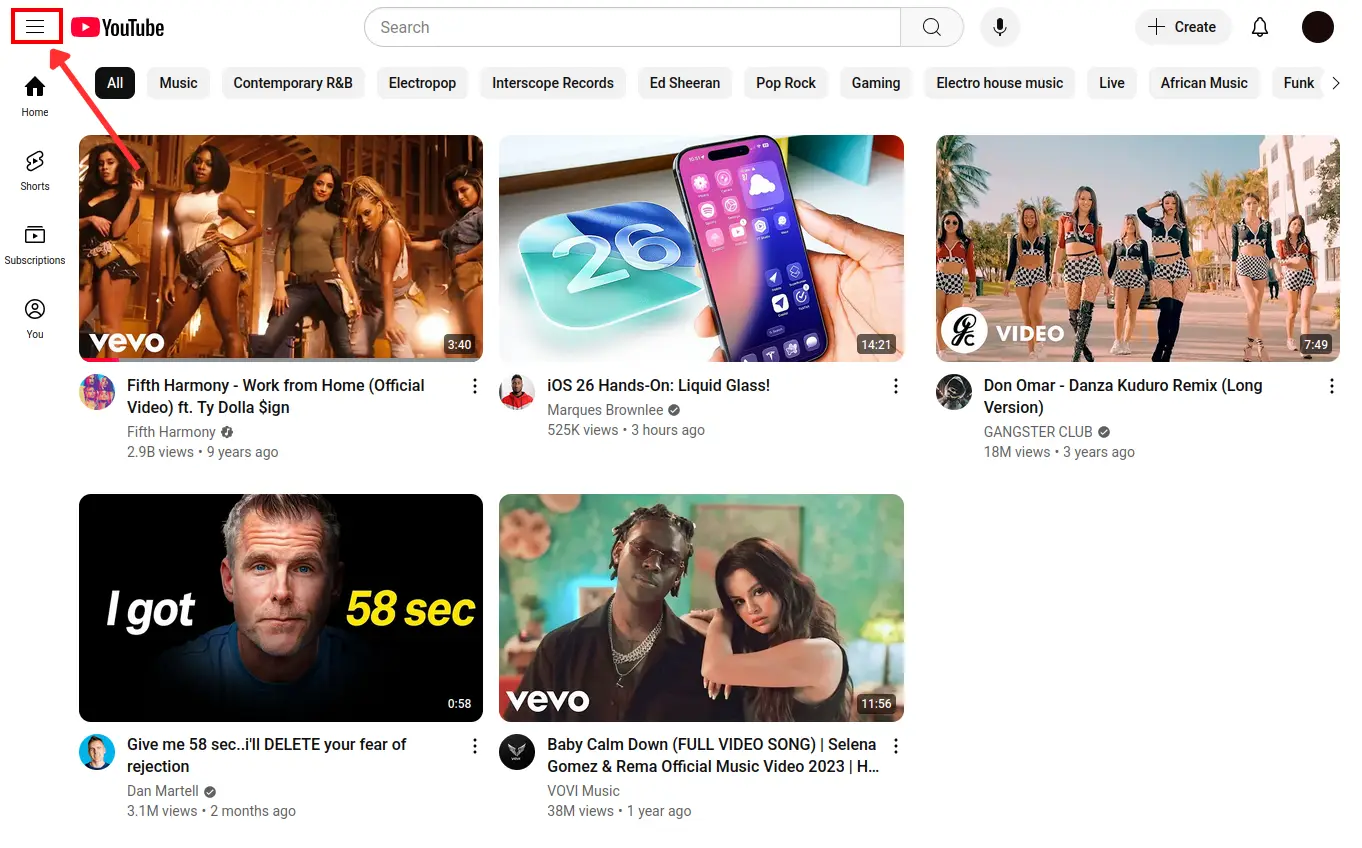The height and width of the screenshot is (848, 1362).
Task: Select the African Music chip
Action: 1204,83
